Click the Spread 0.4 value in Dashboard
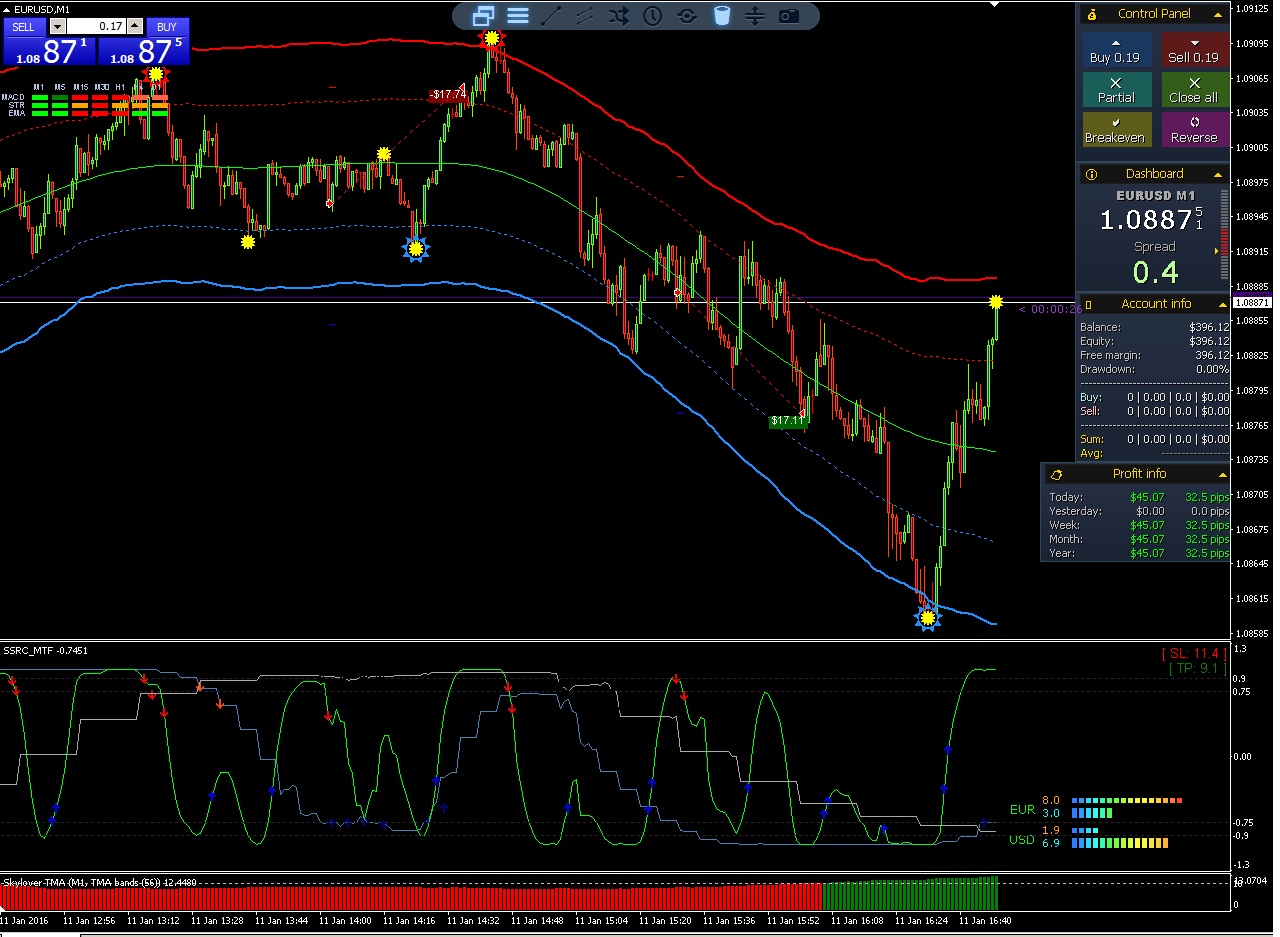 (x=1155, y=272)
